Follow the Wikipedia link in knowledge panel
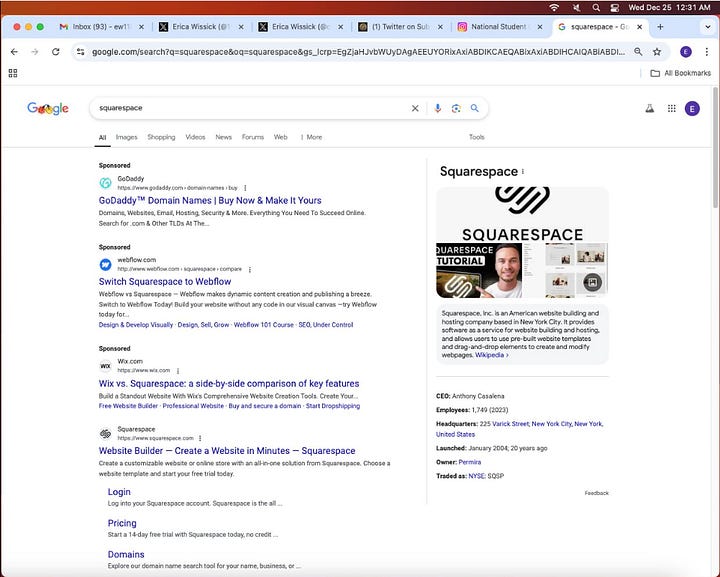 pos(491,355)
